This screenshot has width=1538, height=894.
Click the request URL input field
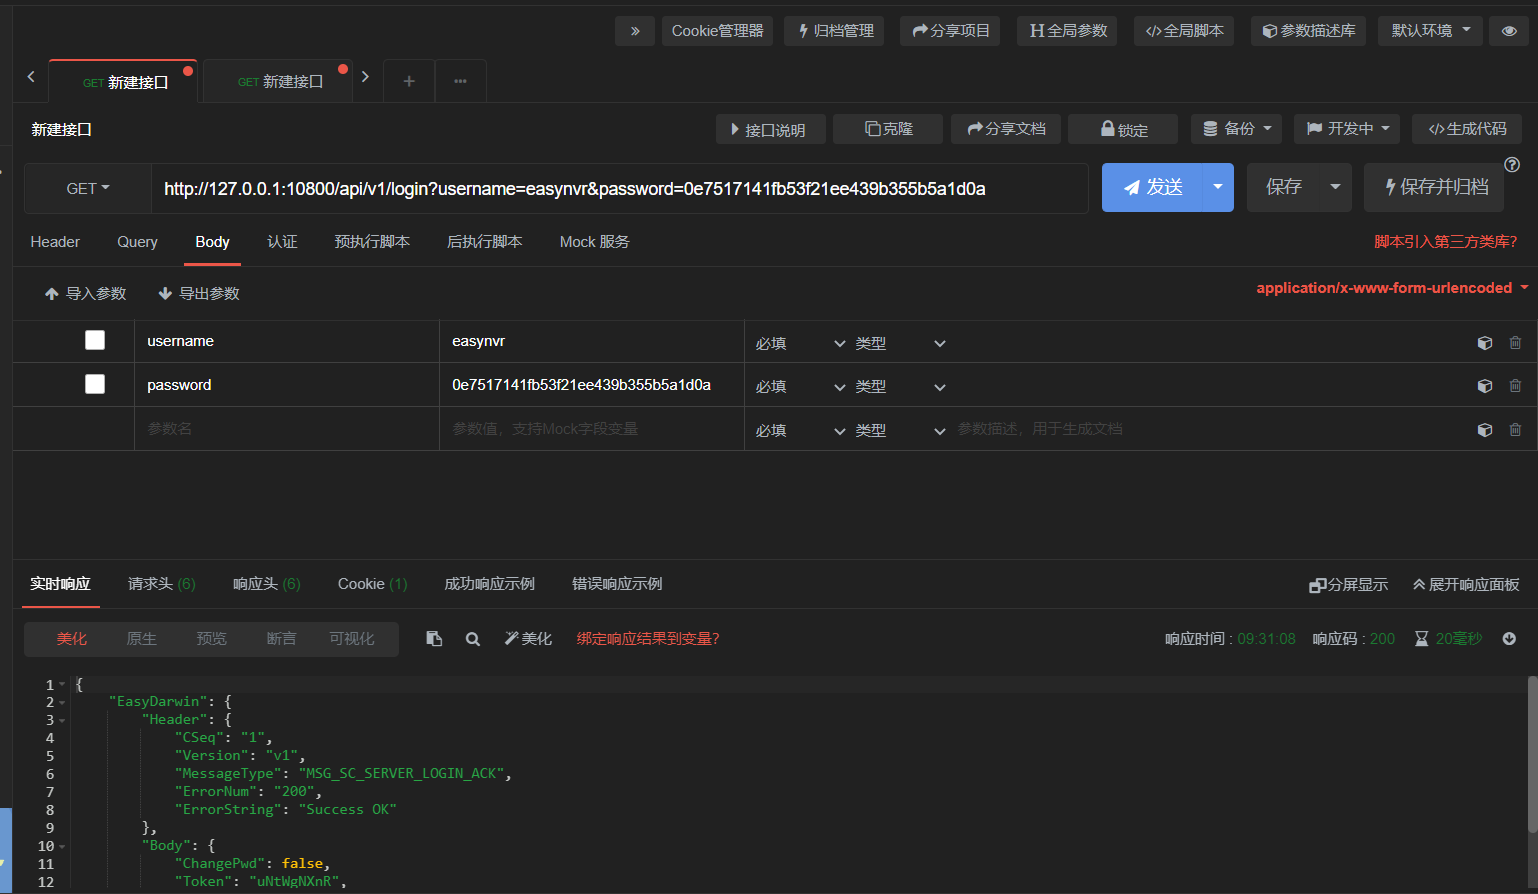click(x=619, y=188)
